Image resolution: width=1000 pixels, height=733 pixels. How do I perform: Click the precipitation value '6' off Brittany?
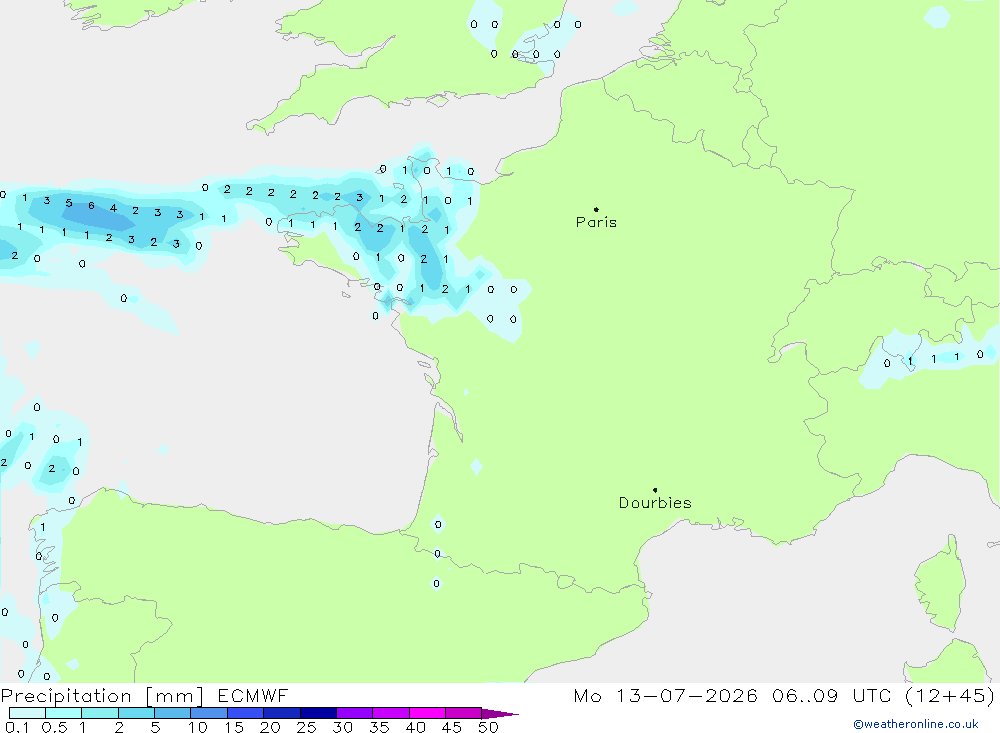[91, 205]
